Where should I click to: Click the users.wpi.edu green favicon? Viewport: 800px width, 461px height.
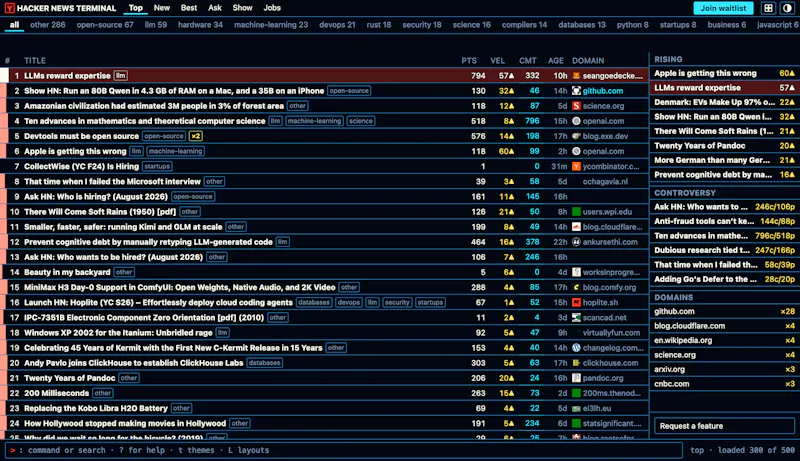[576, 212]
